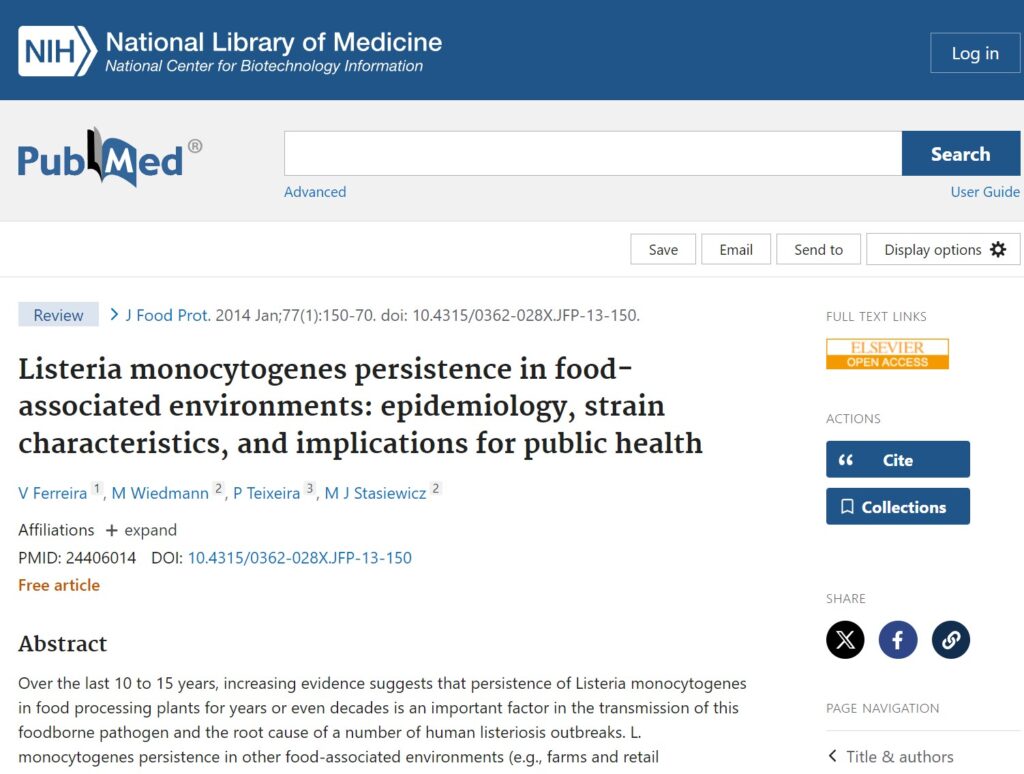The image size is (1024, 774).
Task: Copy permalink using the link icon
Action: [951, 640]
